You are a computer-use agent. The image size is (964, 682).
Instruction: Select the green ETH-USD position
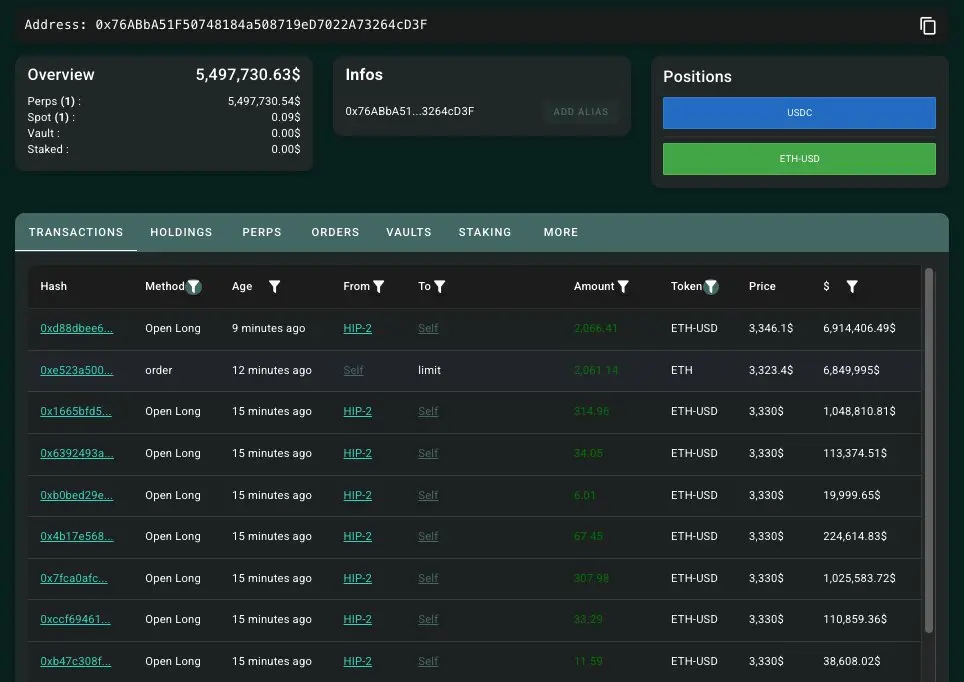coord(799,159)
